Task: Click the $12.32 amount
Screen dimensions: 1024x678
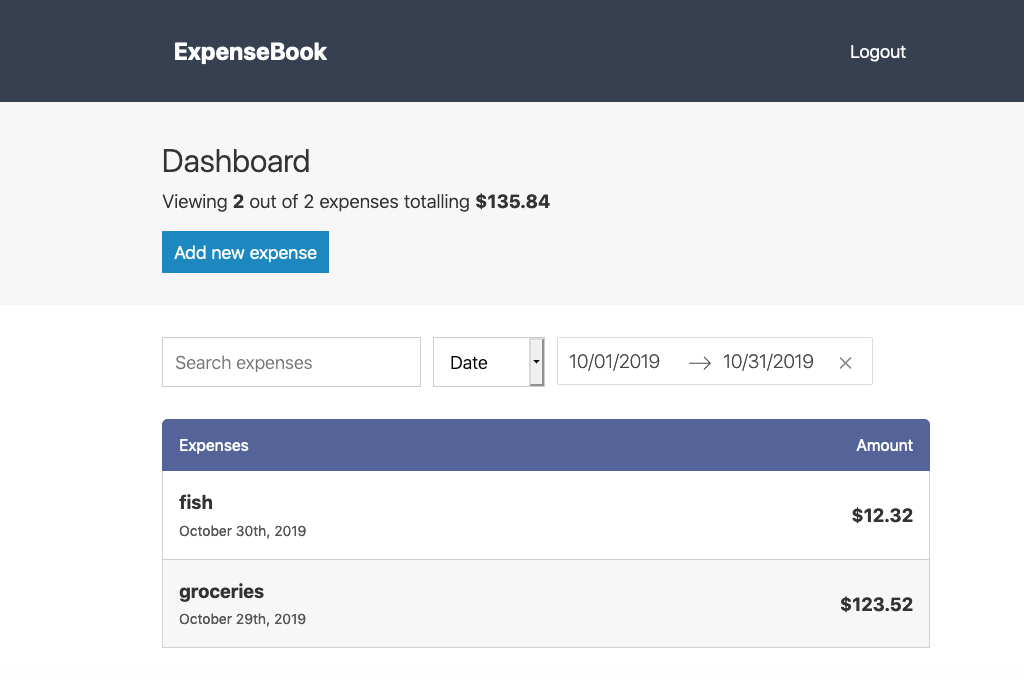Action: coord(882,516)
